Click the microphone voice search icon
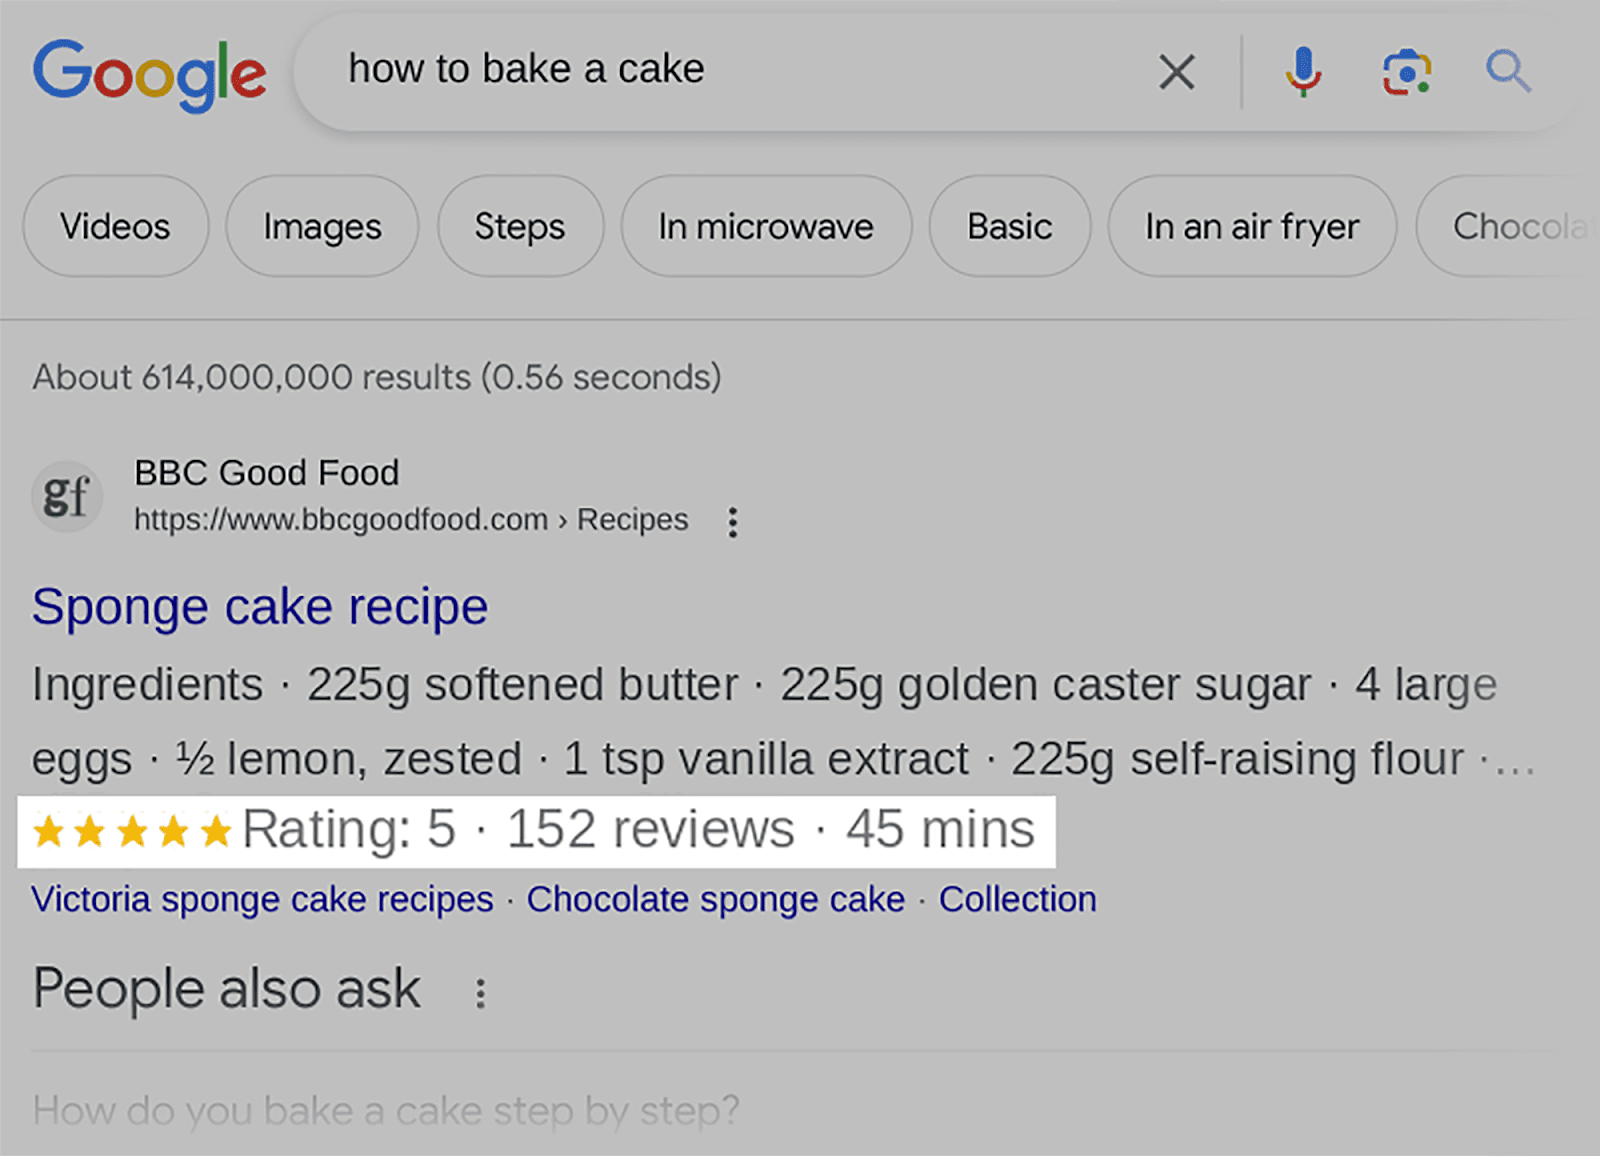Screen dimensions: 1600x1156 coord(1302,70)
